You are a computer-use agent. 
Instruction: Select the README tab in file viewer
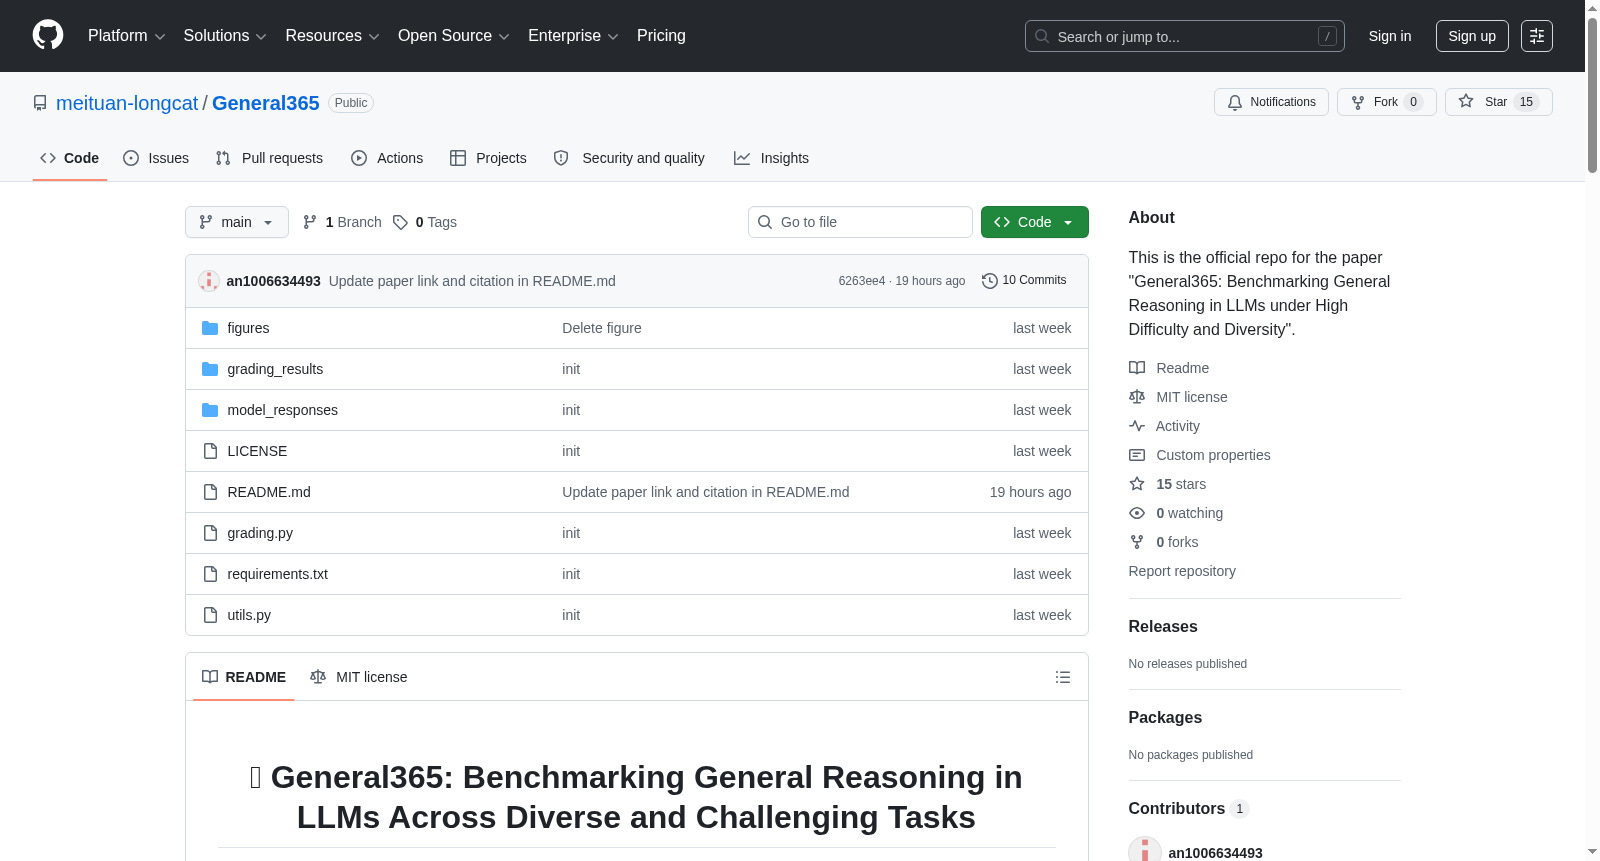click(244, 677)
